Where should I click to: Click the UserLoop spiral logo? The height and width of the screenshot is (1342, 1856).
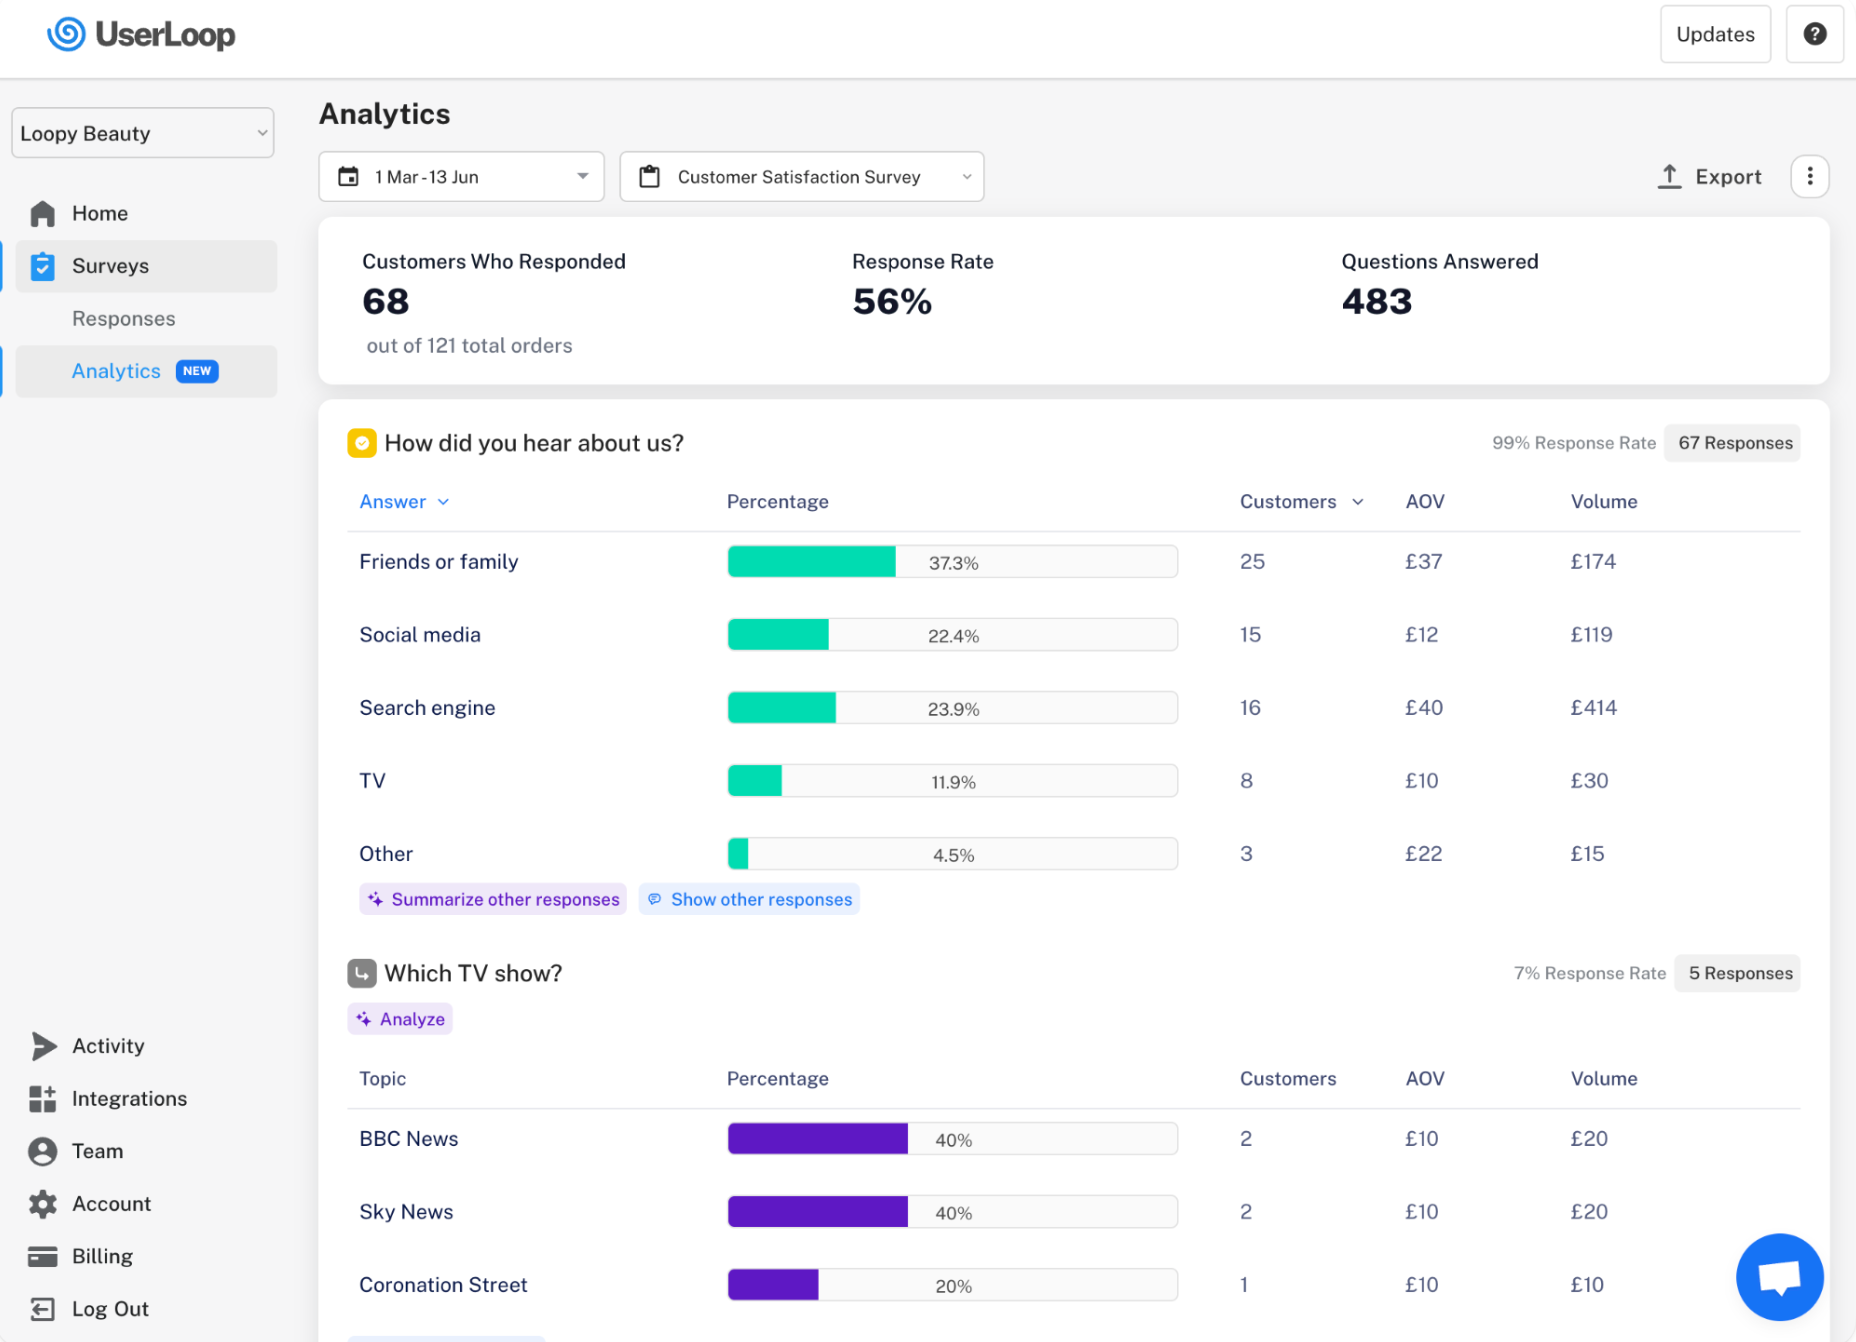coord(66,34)
